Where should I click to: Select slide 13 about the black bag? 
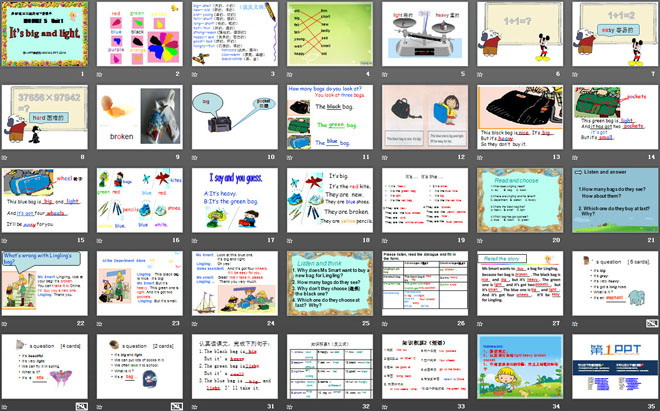click(x=520, y=117)
